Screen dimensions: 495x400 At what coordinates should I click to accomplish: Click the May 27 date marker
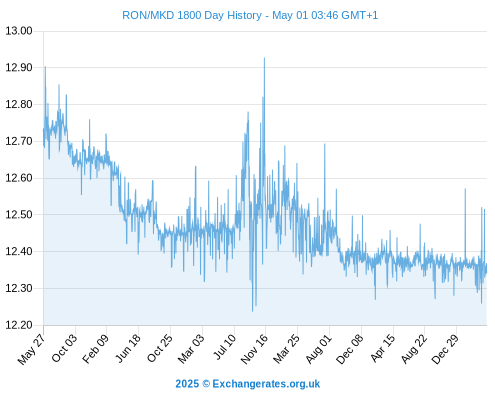click(x=31, y=349)
